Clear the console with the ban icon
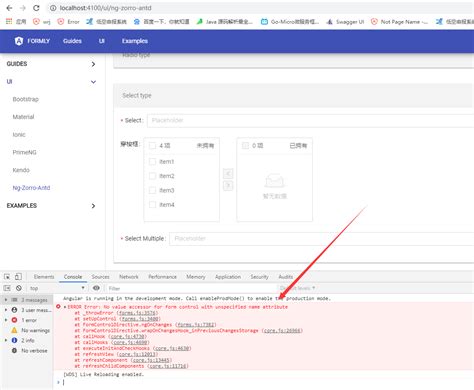This screenshot has height=390, width=474. coord(19,288)
